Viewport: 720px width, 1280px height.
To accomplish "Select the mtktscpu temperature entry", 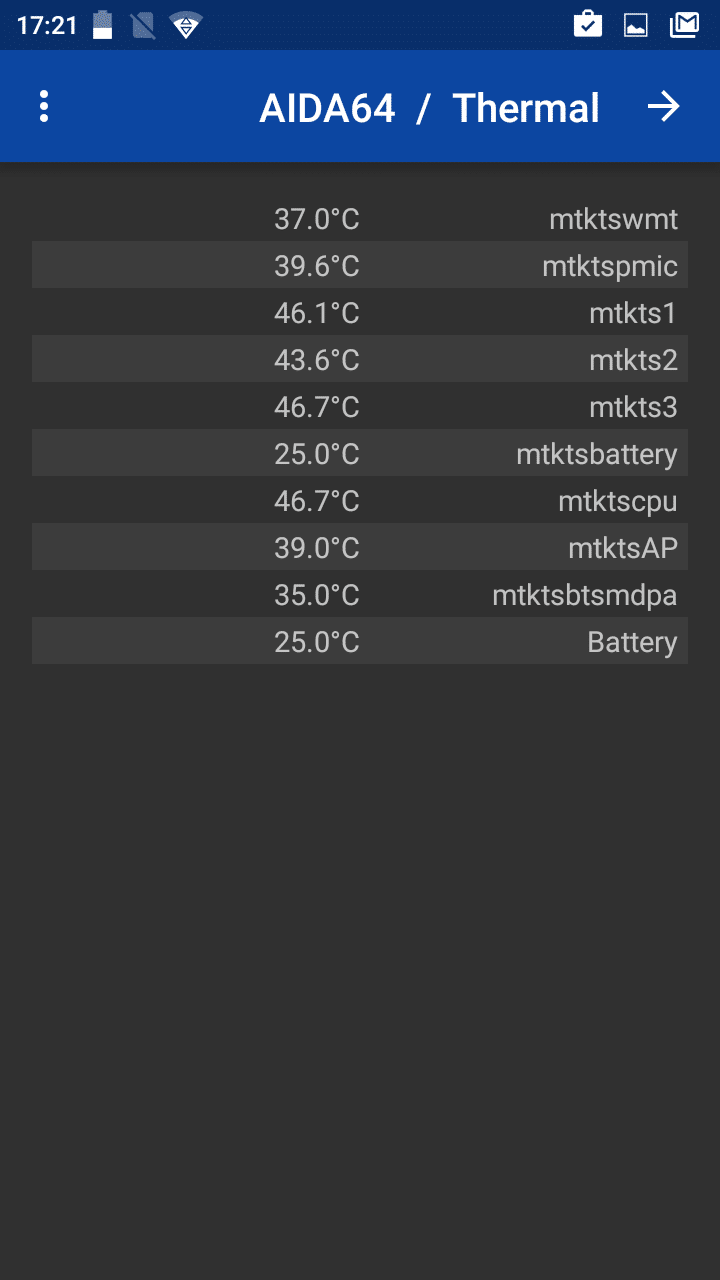I will [360, 501].
